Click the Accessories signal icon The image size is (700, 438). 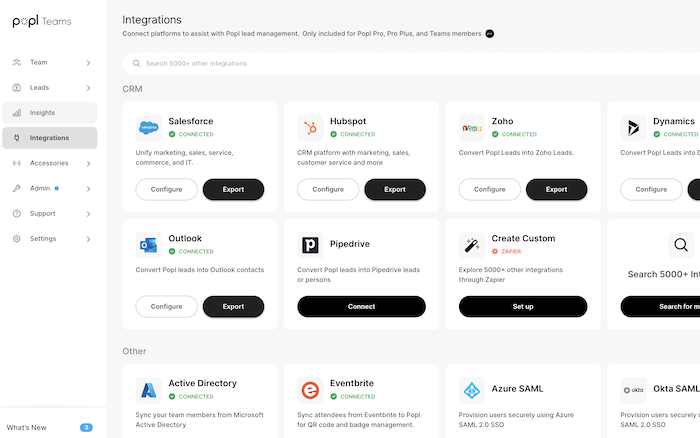pyautogui.click(x=17, y=163)
